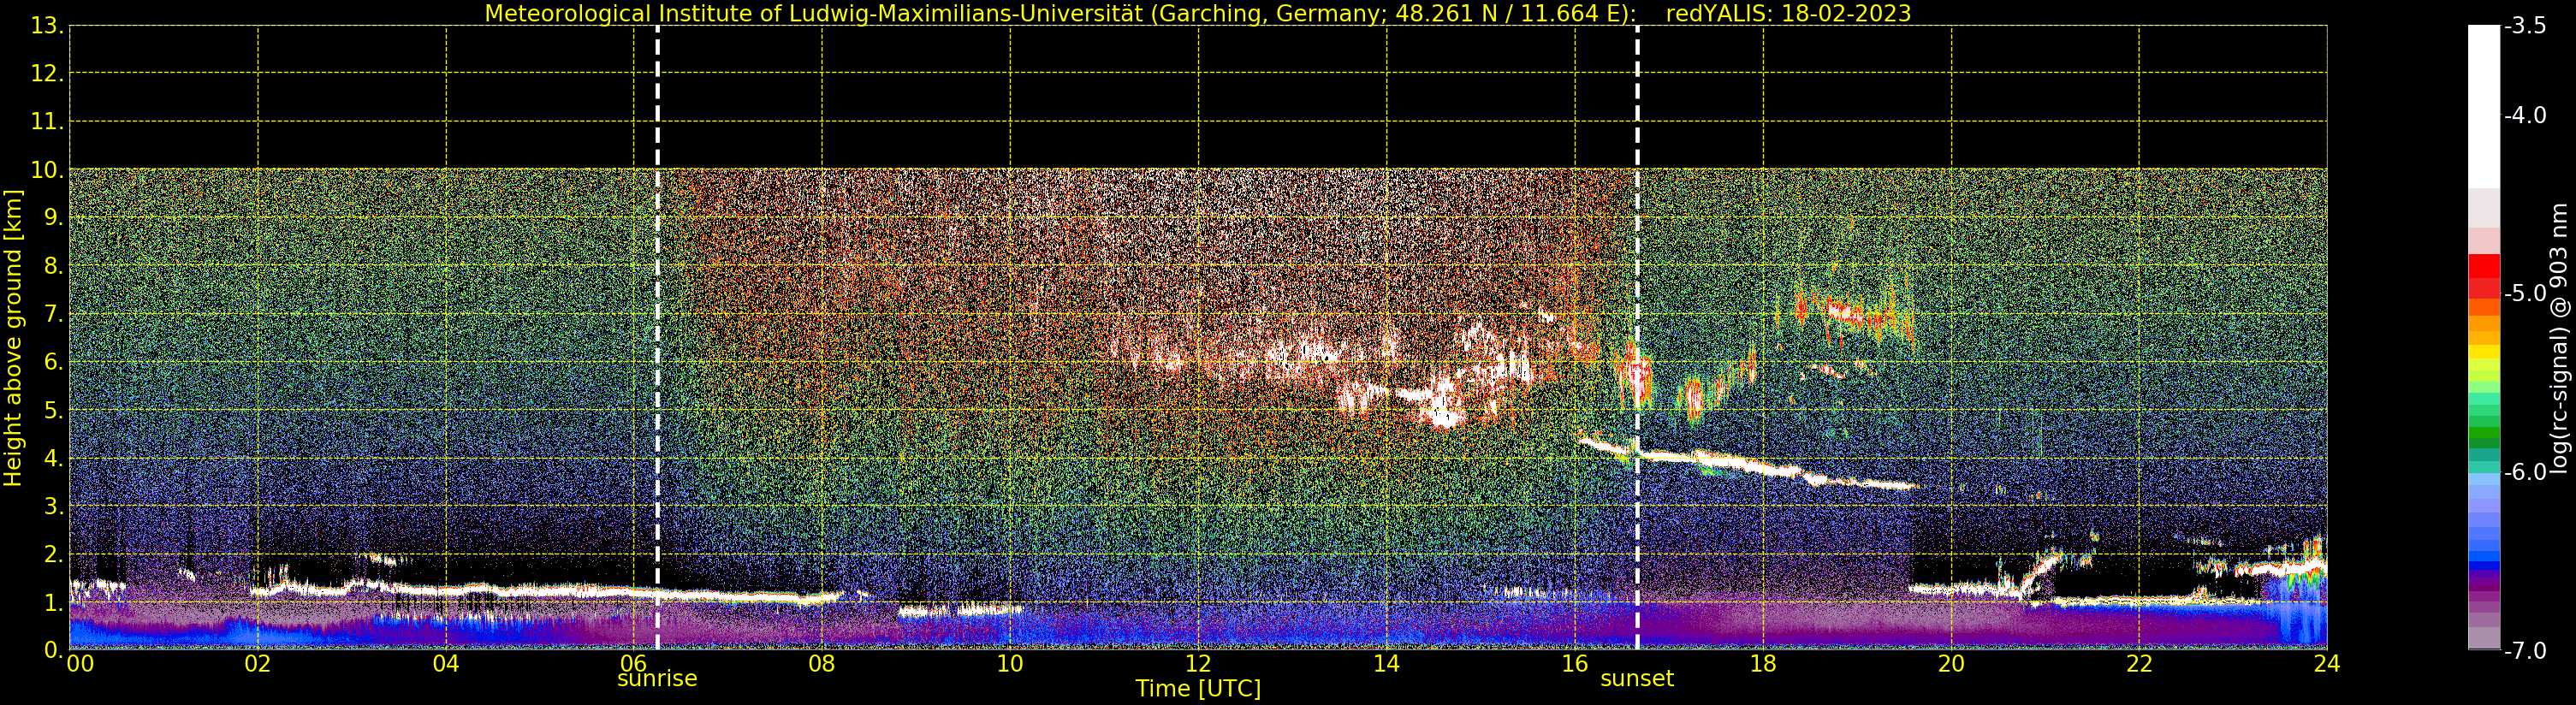Click the dashed white sunset marker line
Image resolution: width=2576 pixels, height=705 pixels.
click(1637, 338)
